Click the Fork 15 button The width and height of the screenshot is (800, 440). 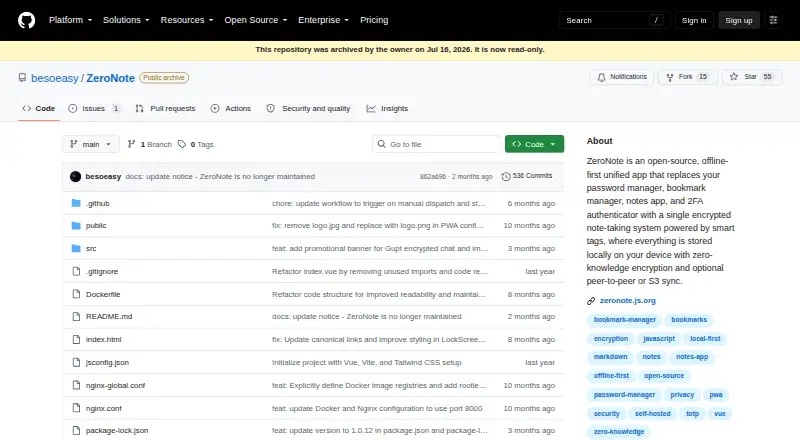click(688, 77)
